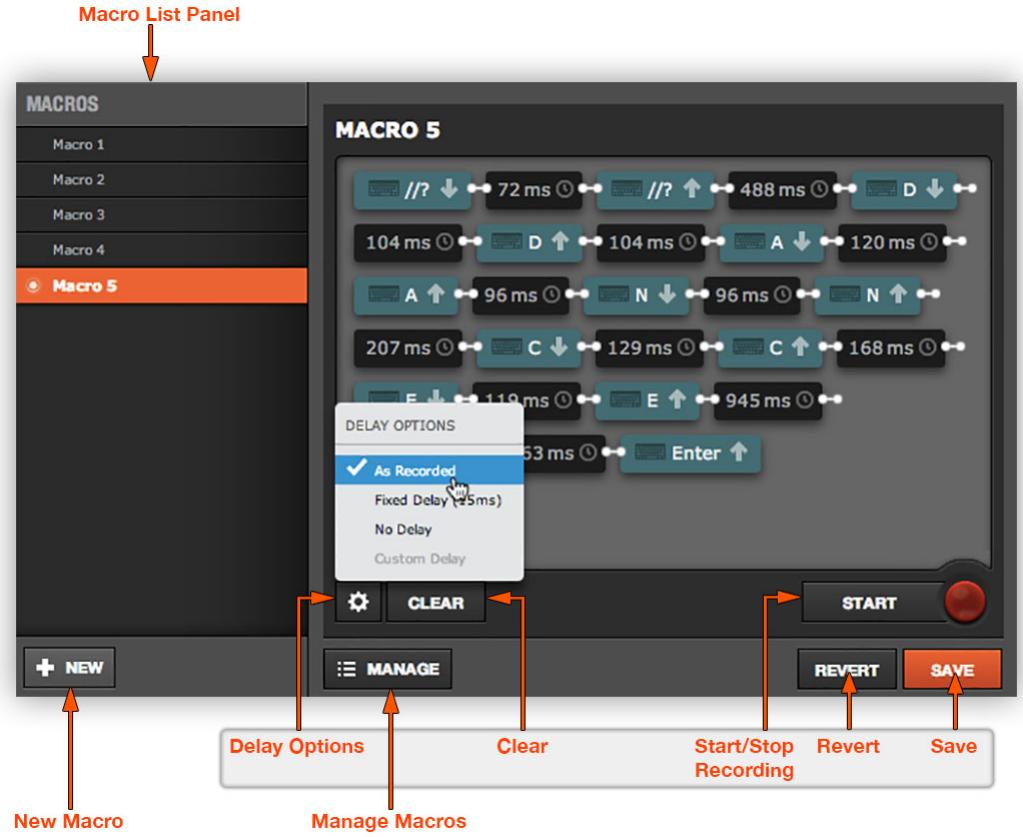
Task: Click the DELAY OPTIONS menu header
Action: coord(400,425)
